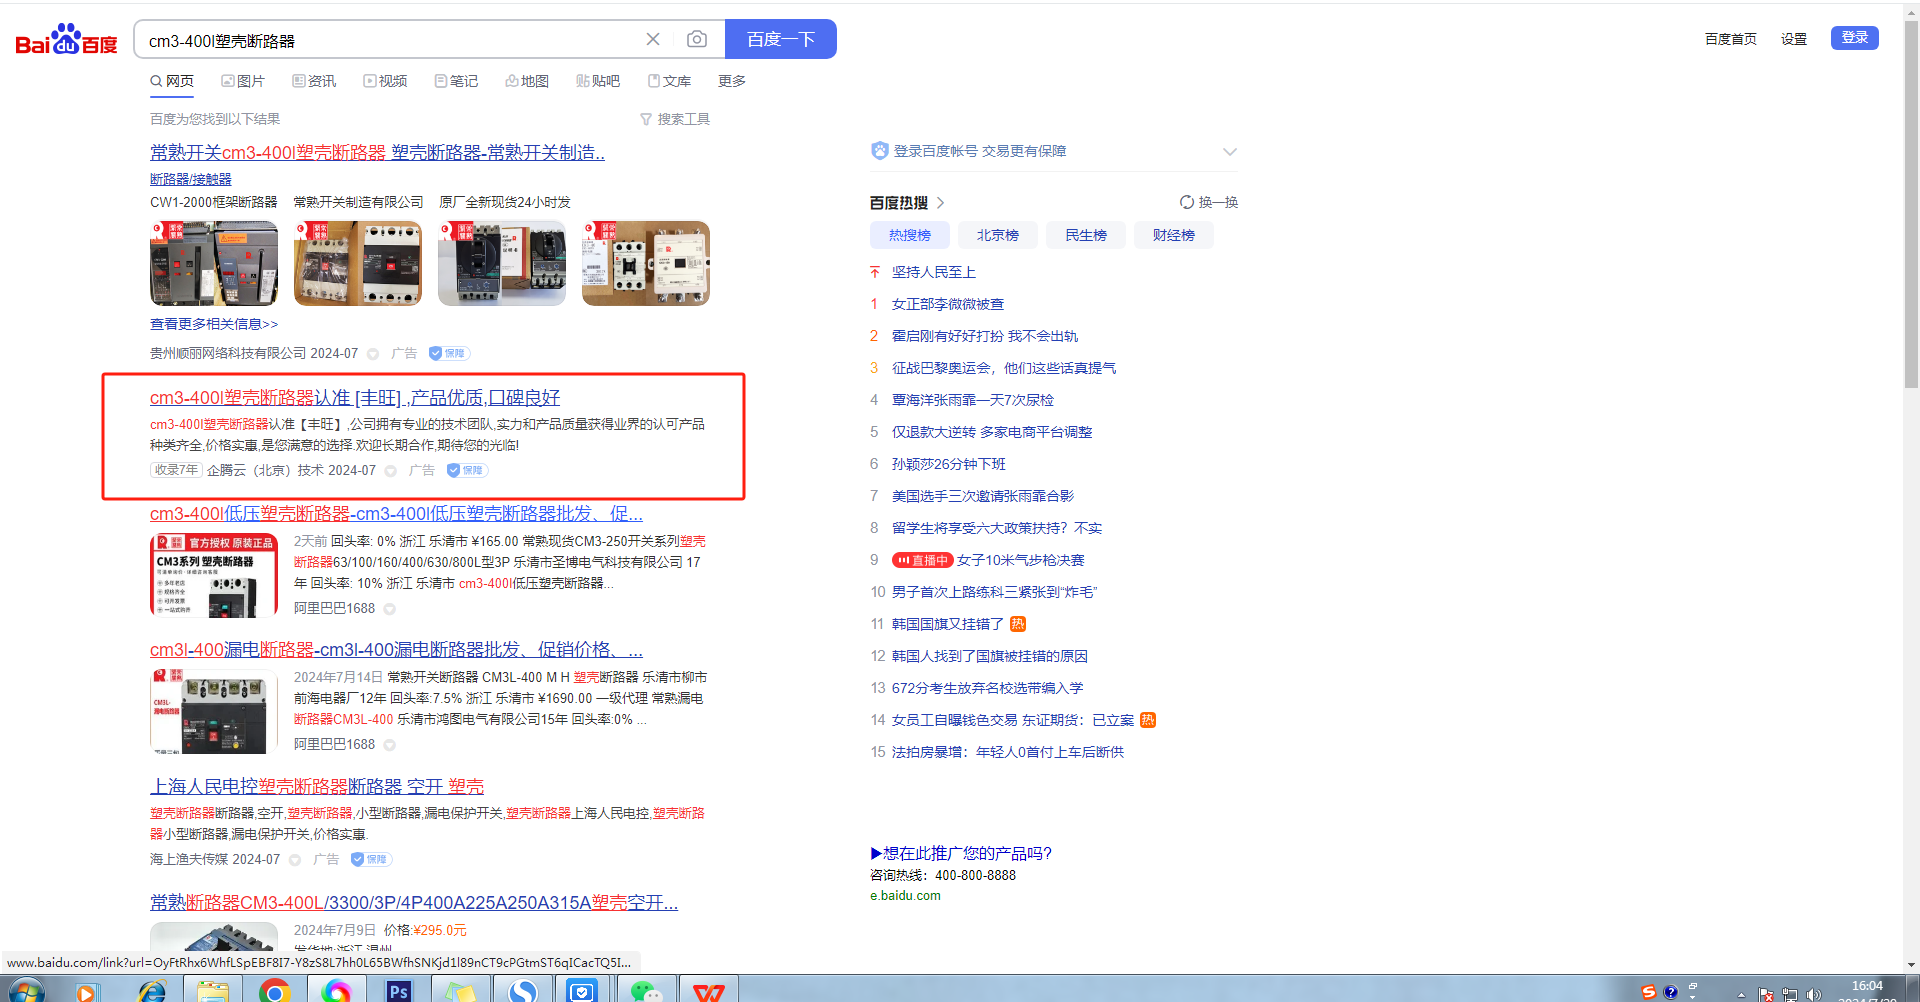The height and width of the screenshot is (1002, 1920).
Task: Open WeChat from the taskbar
Action: pos(646,990)
